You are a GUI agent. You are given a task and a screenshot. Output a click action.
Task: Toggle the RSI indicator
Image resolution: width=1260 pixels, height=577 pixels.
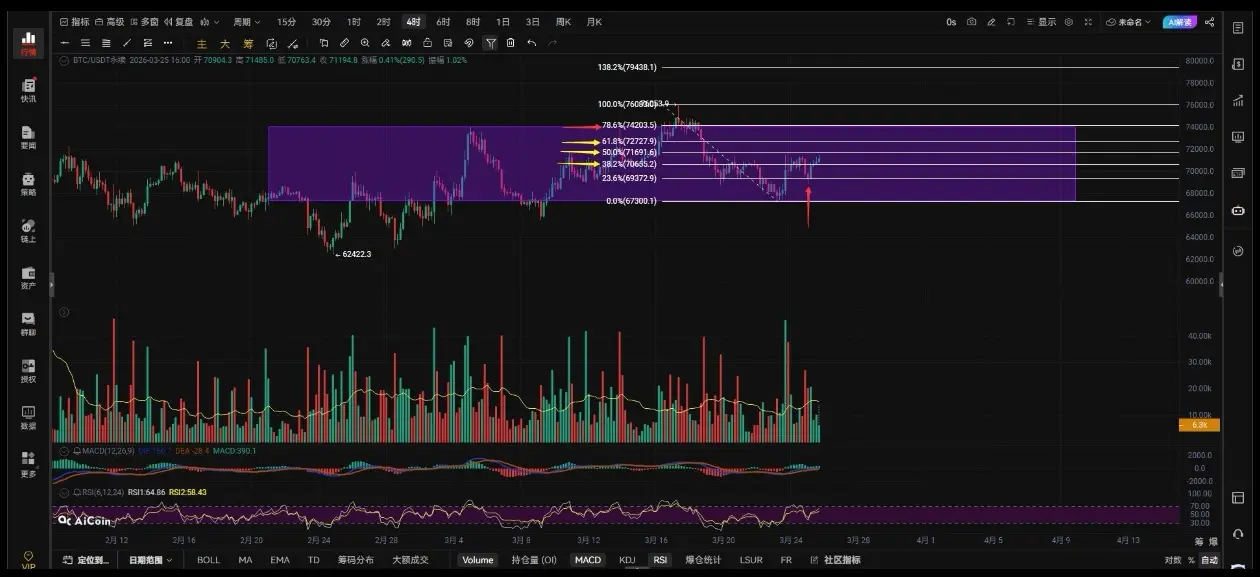click(660, 560)
